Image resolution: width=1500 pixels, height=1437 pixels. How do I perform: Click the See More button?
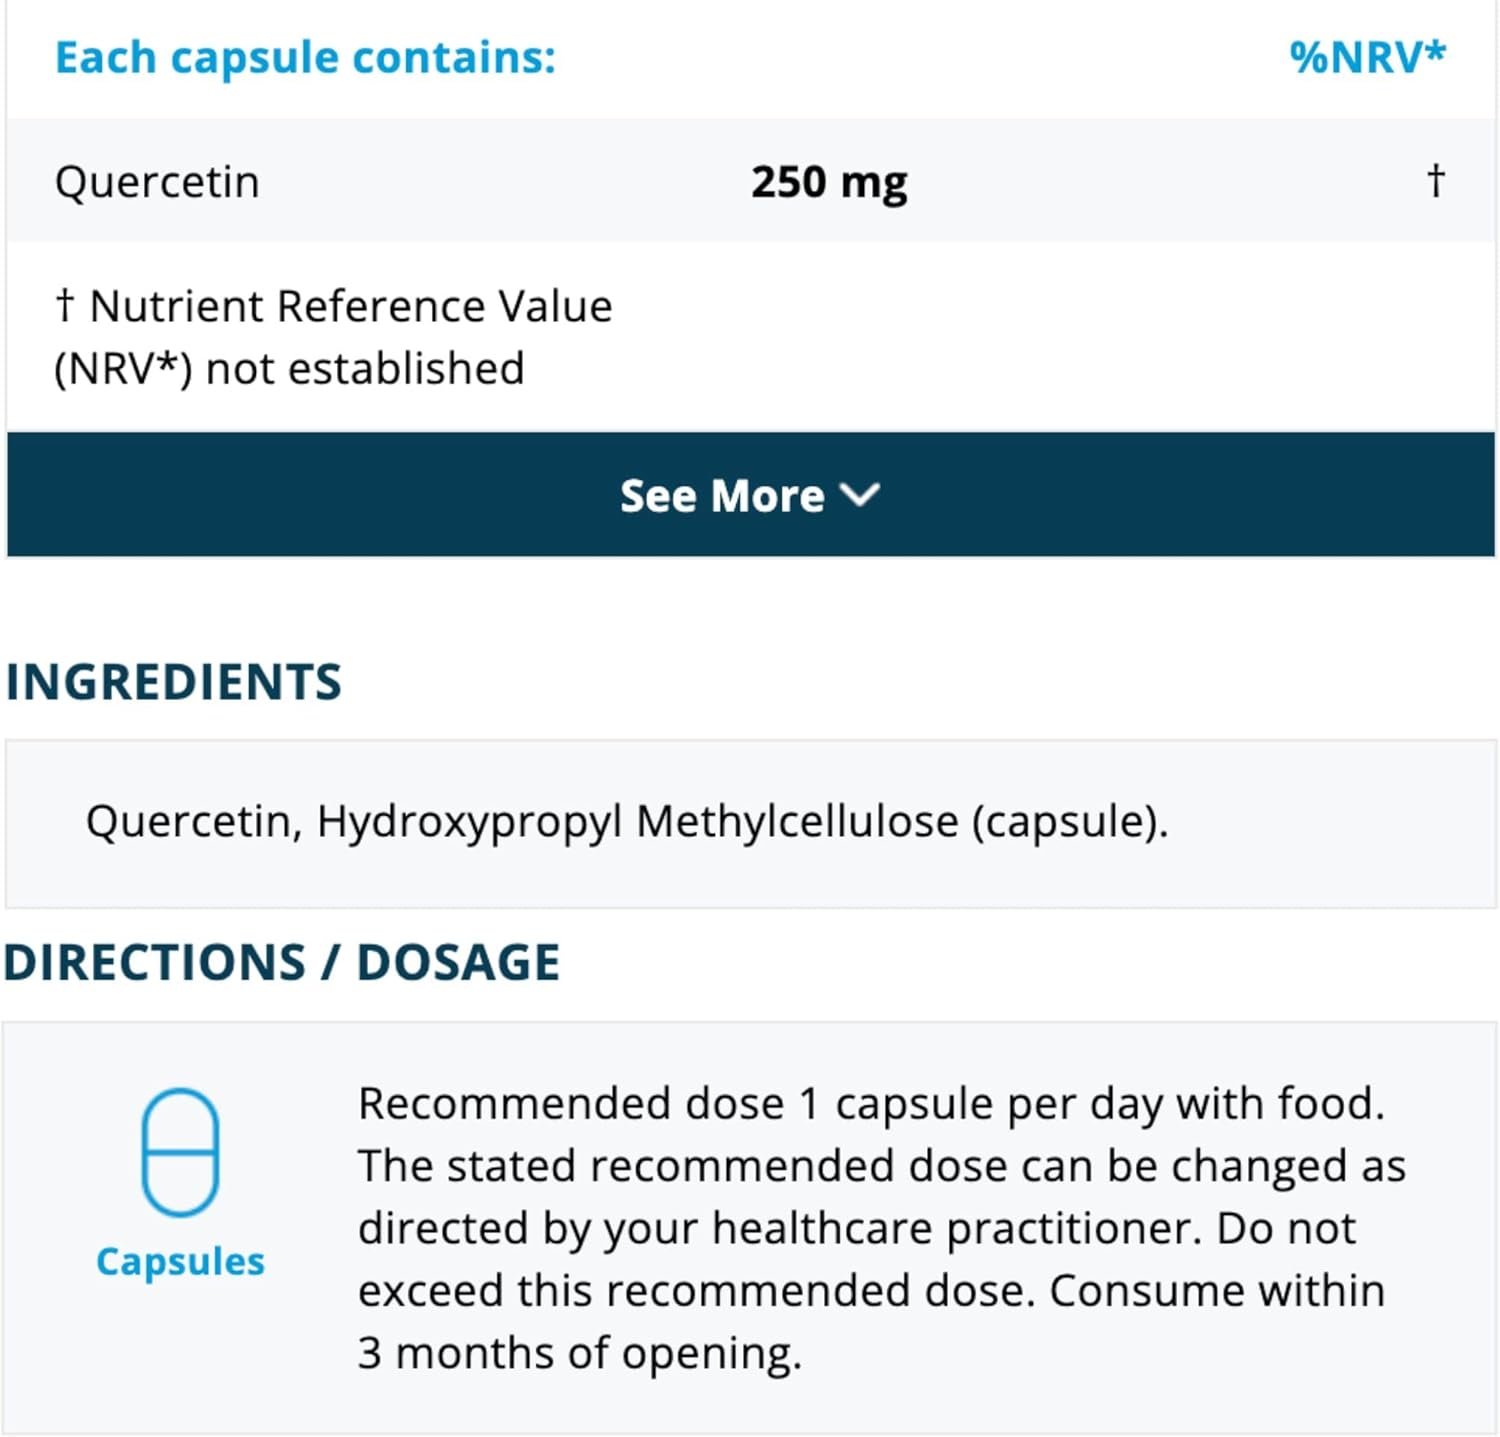coord(722,496)
